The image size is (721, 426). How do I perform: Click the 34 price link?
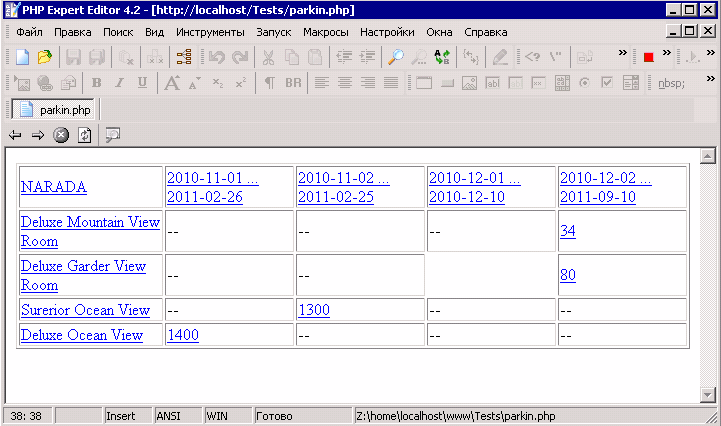(568, 231)
